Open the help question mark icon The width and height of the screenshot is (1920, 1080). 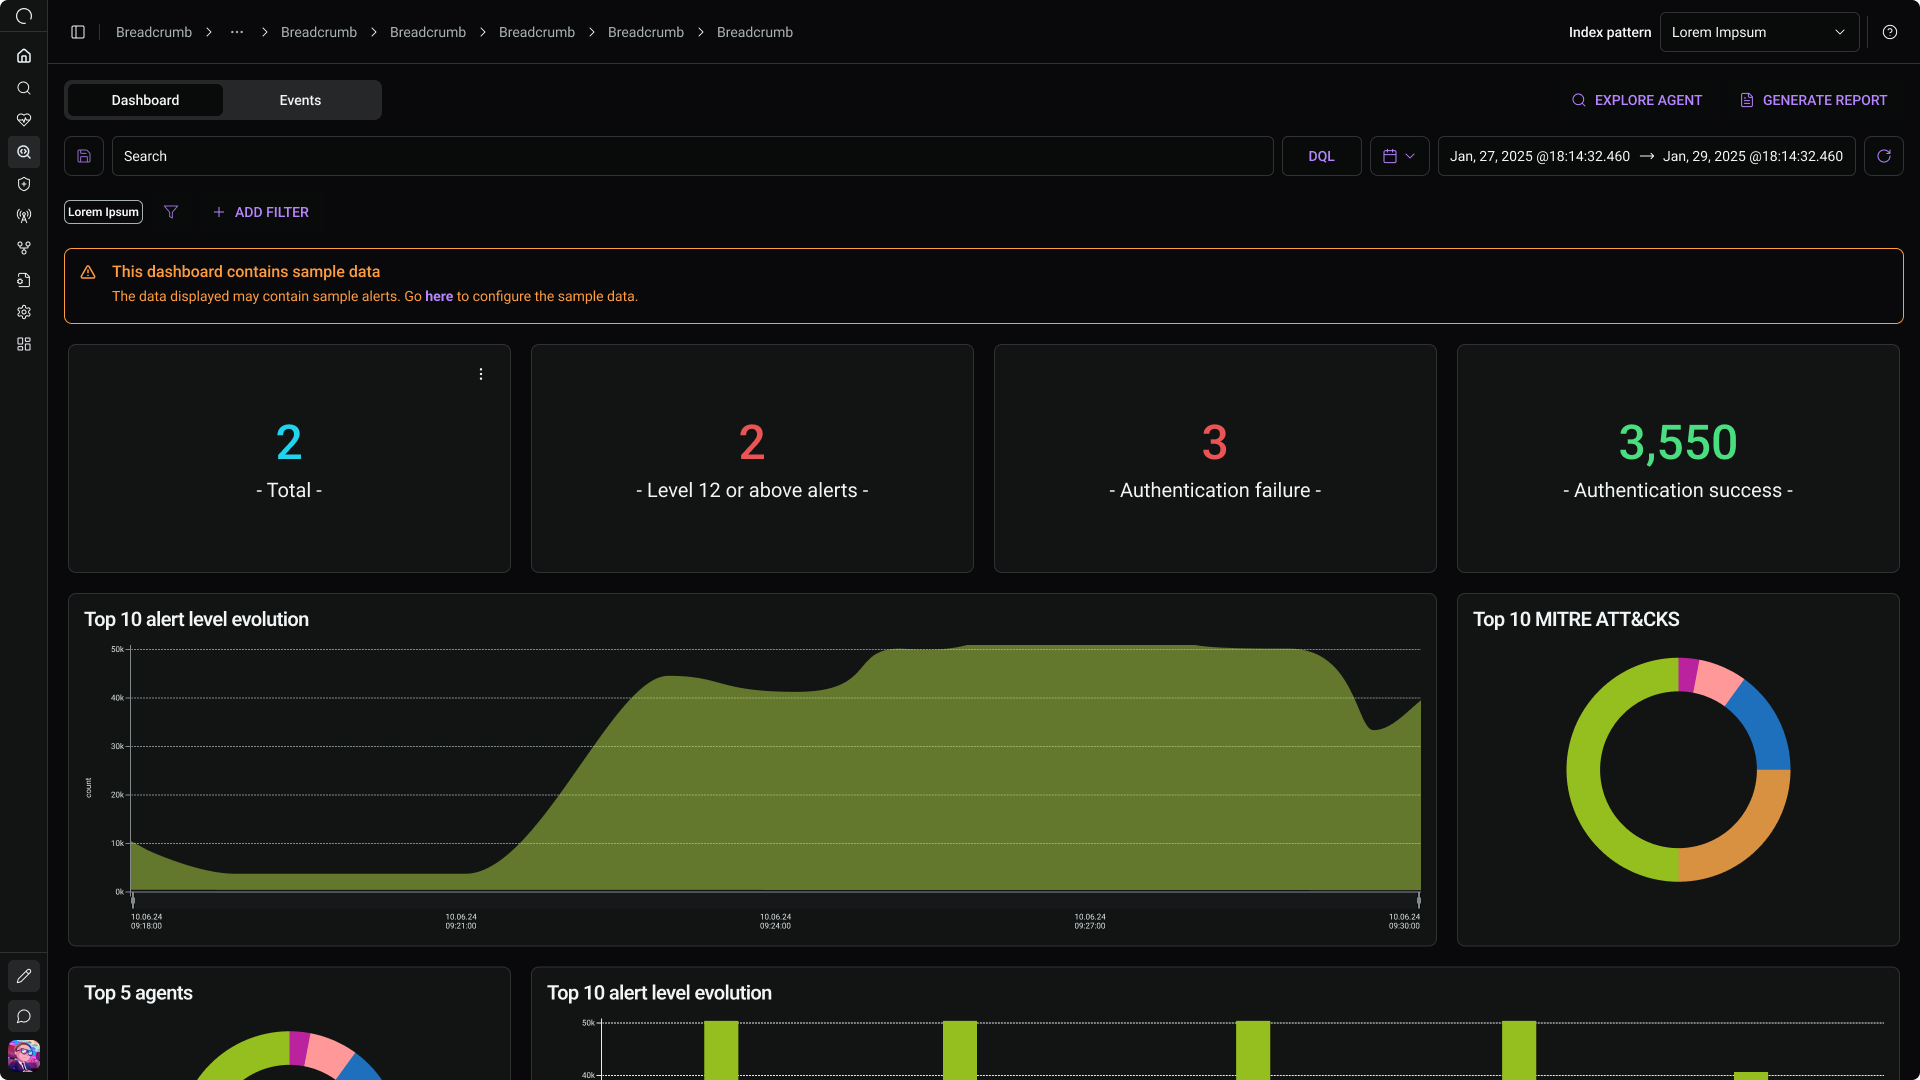coord(1890,32)
